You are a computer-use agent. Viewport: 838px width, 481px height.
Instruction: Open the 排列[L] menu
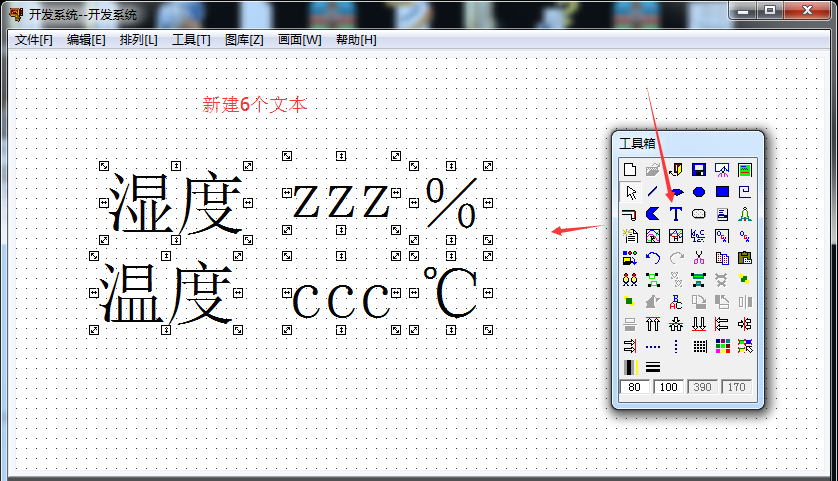(138, 40)
